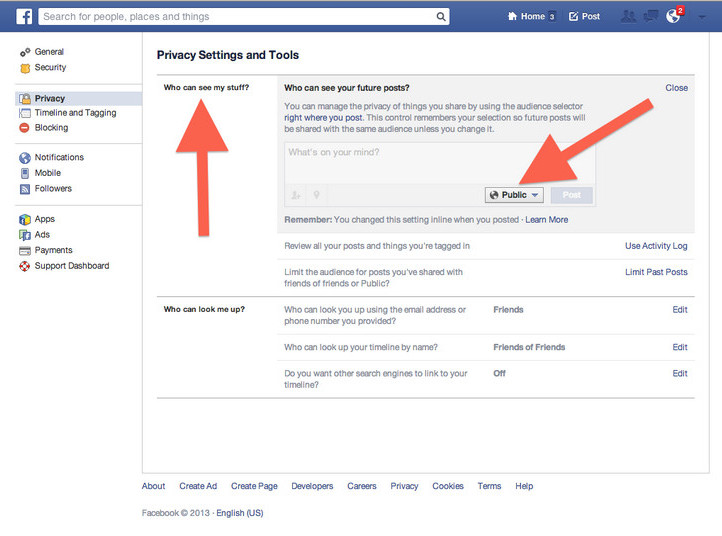Screen dimensions: 722x536
Task: Open General settings
Action: pos(49,52)
